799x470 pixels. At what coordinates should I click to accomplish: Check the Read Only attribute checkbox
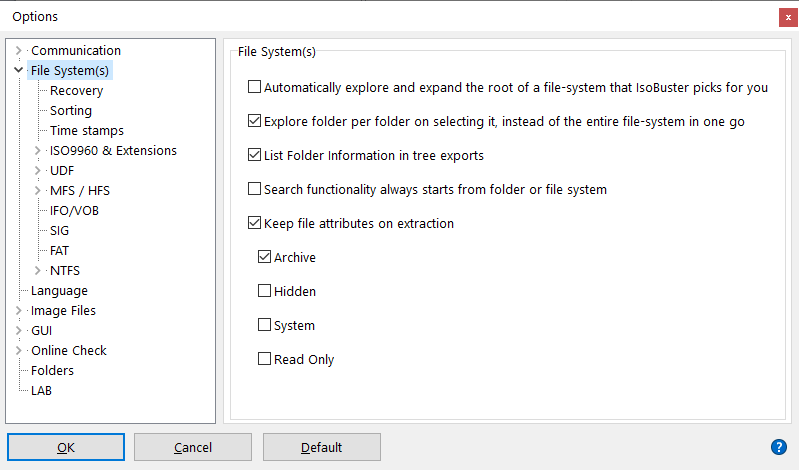pos(264,359)
